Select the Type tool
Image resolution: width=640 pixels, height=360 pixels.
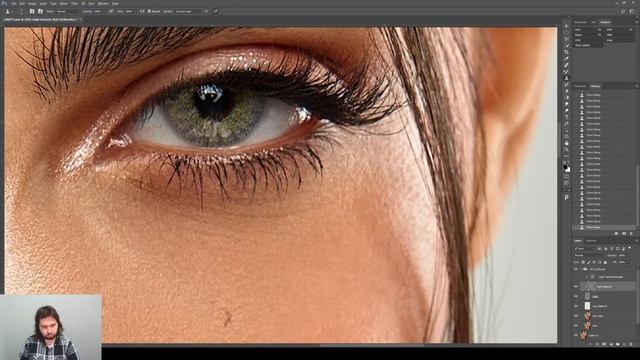point(566,117)
